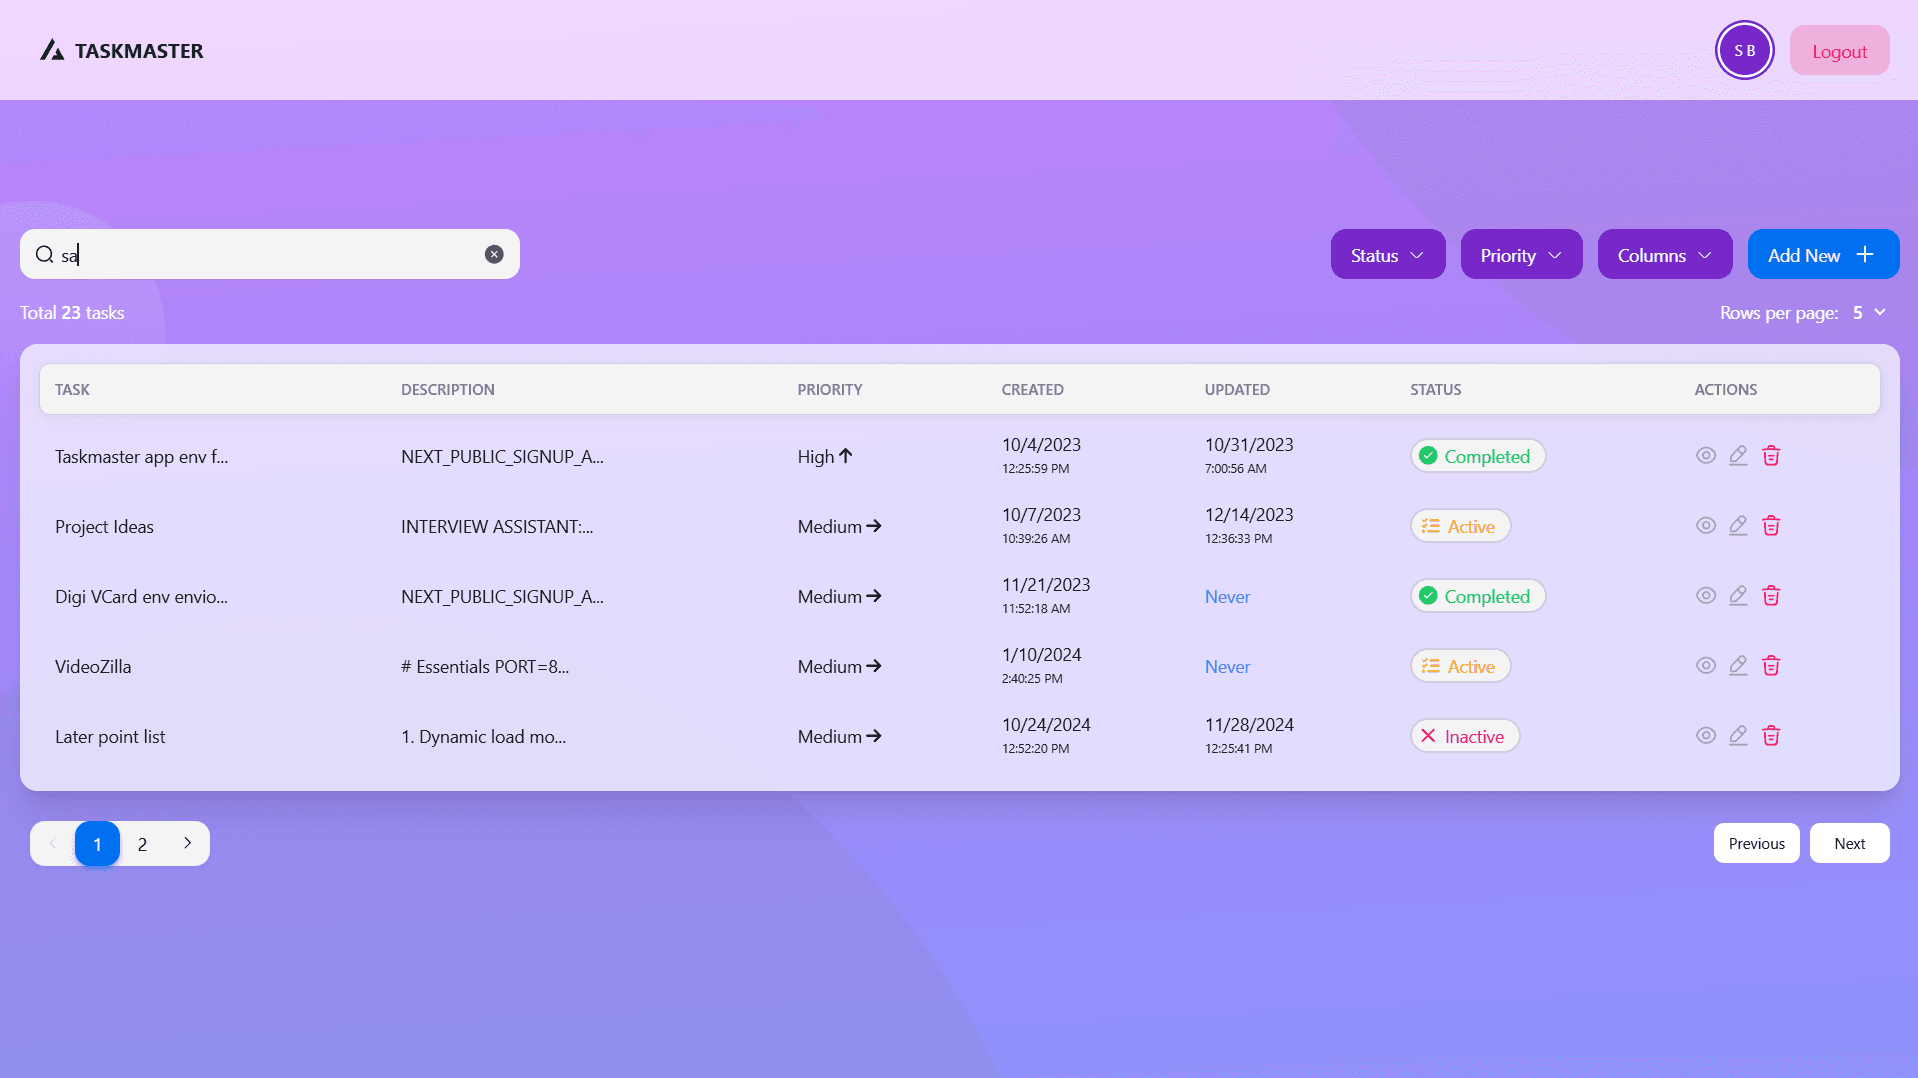Select page 2 in pagination

[x=142, y=844]
